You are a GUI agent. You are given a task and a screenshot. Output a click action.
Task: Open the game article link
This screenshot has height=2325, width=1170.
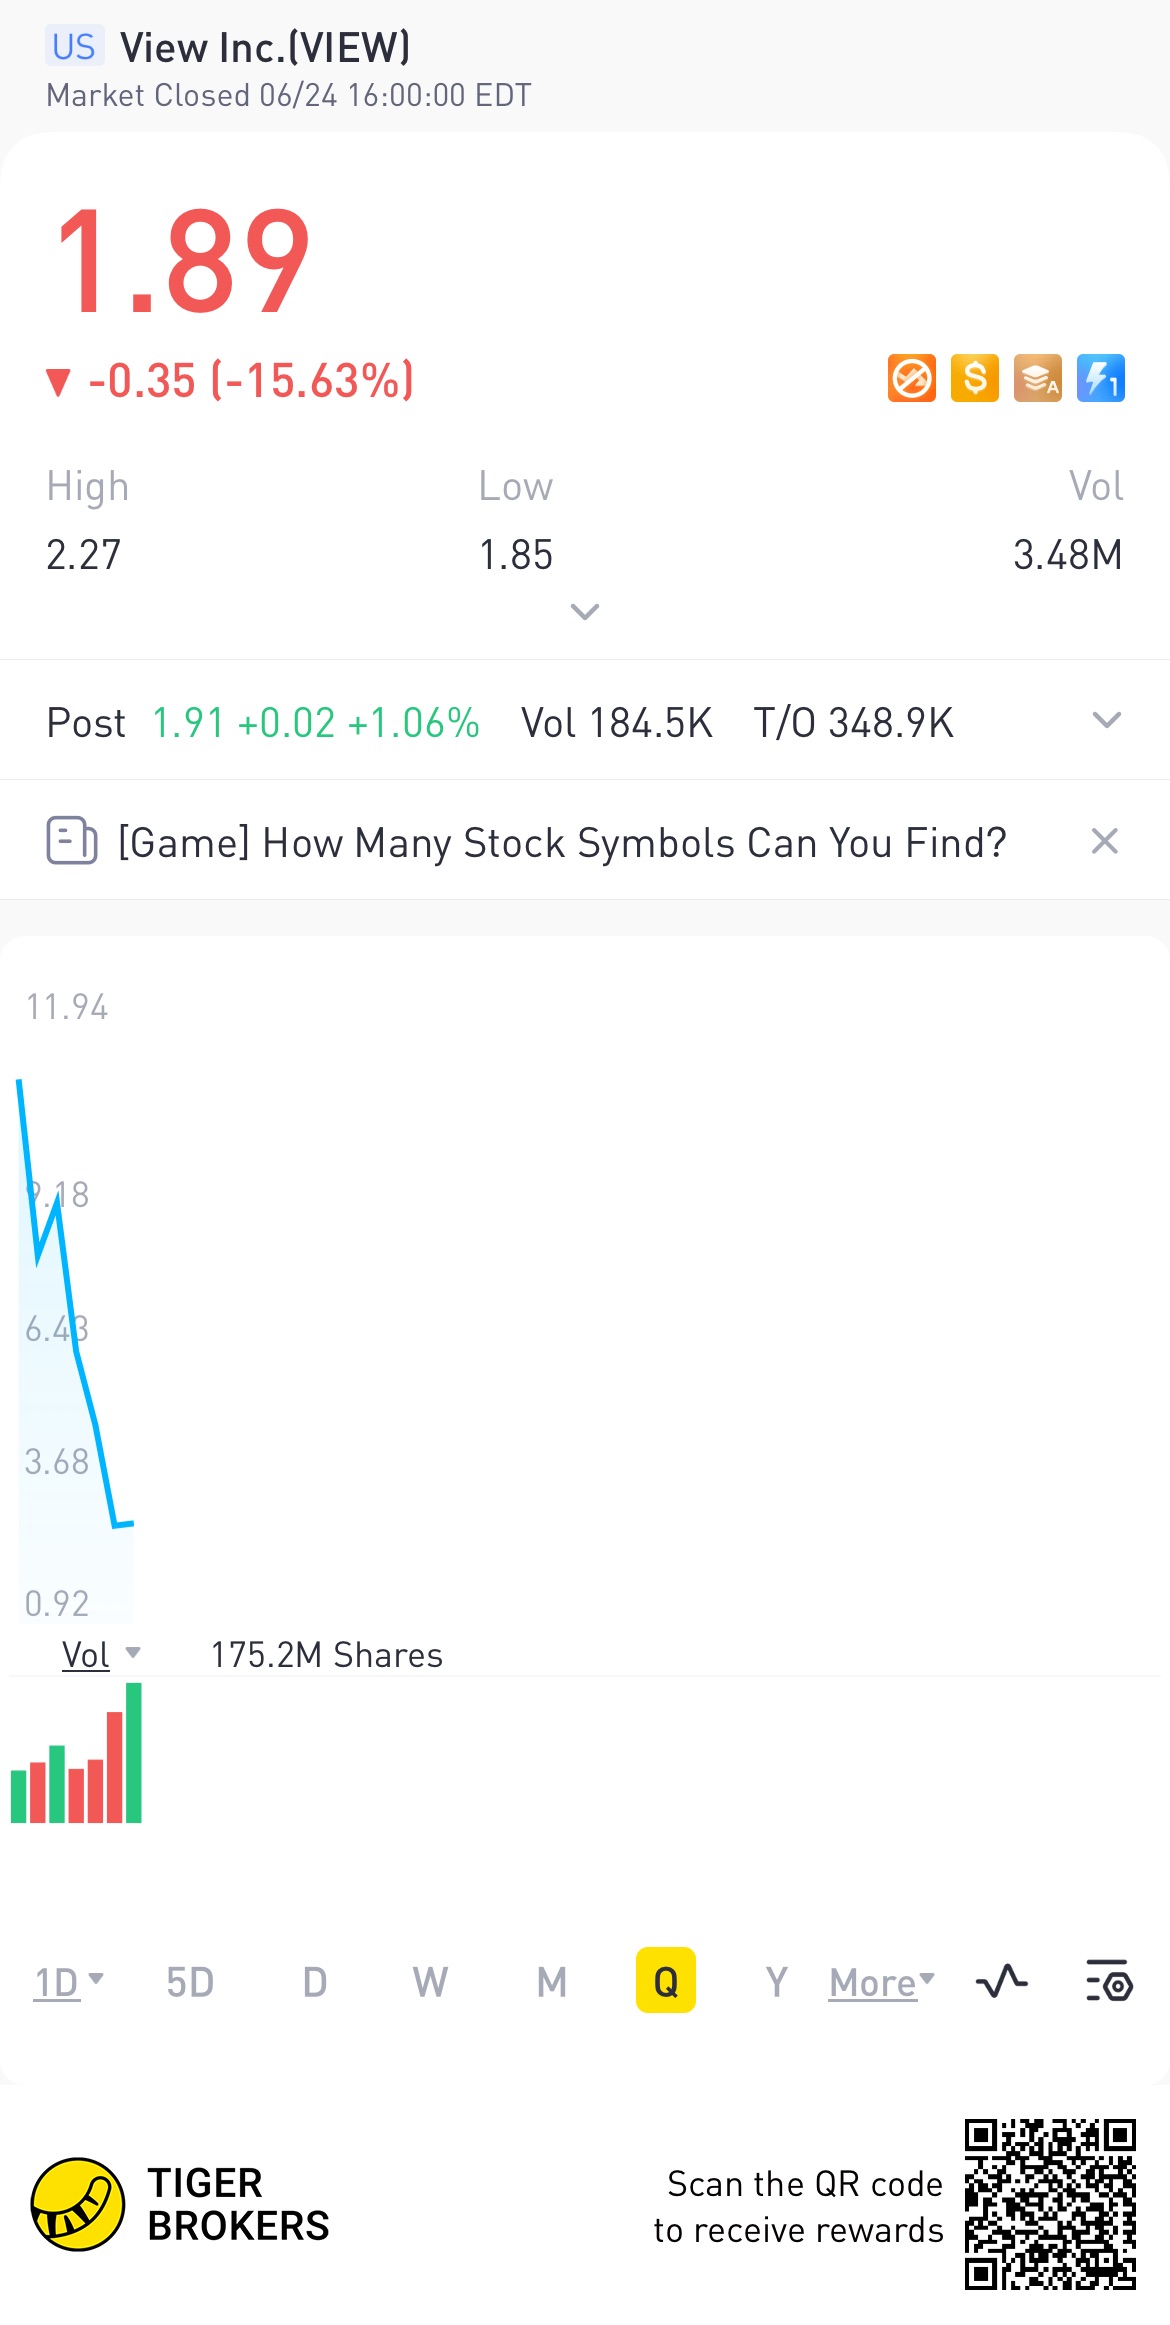point(562,843)
